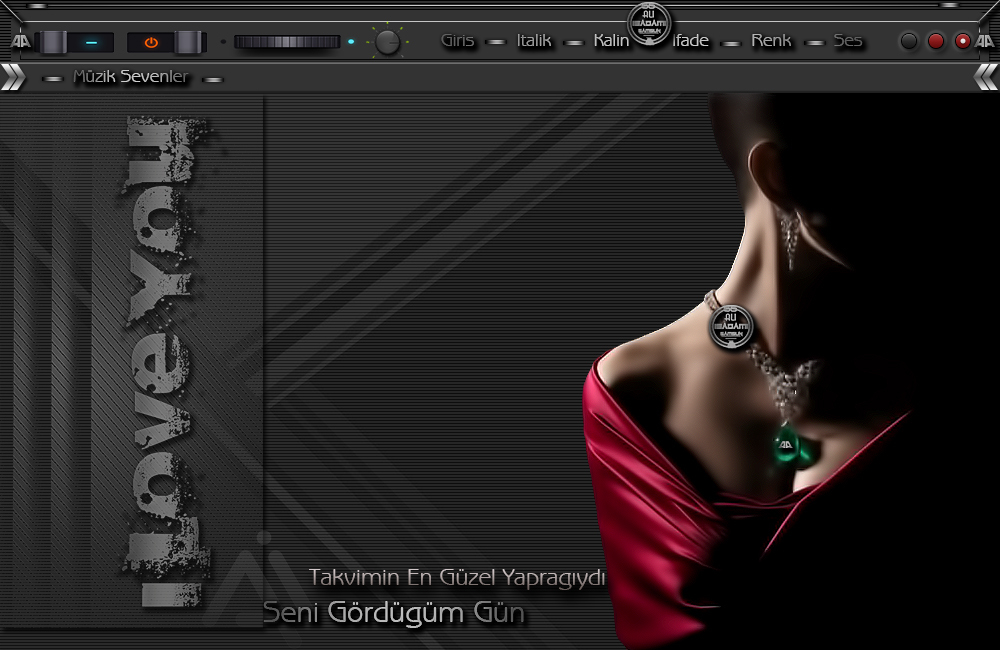This screenshot has width=1000, height=650.
Task: Click the Giris label in the toolbar
Action: [x=458, y=41]
